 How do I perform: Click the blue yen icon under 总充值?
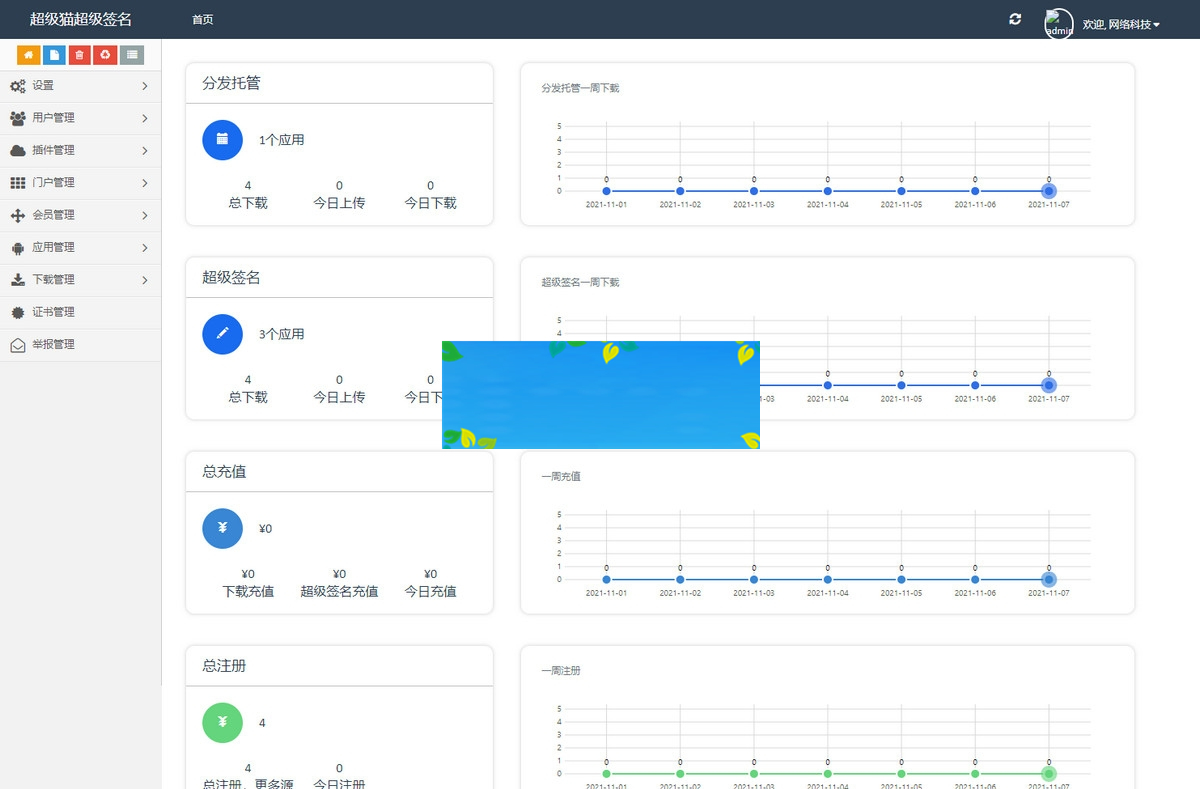tap(222, 528)
